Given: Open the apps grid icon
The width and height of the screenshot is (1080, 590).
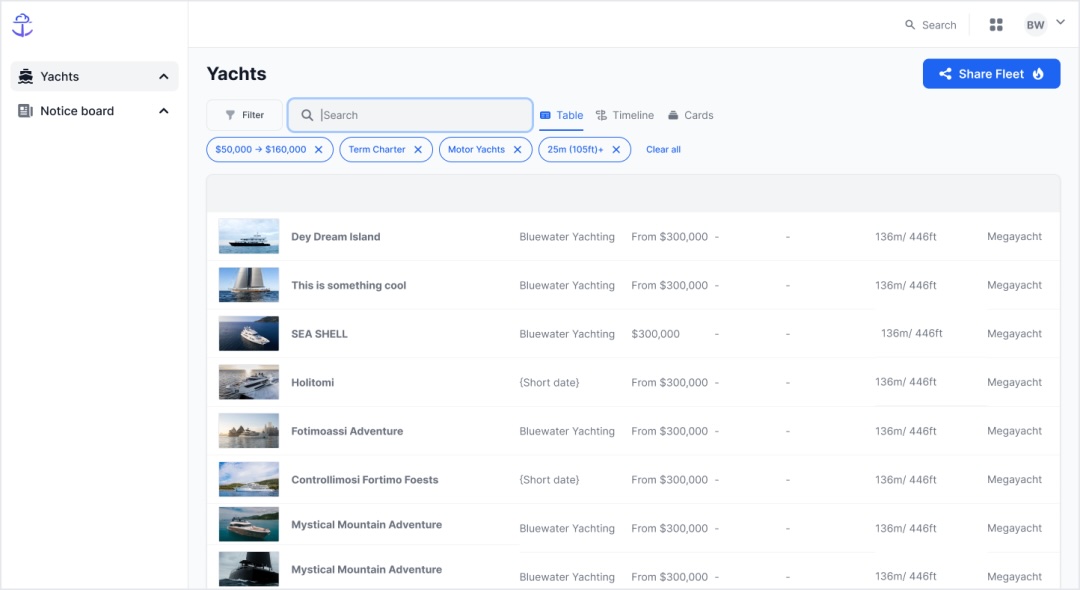Looking at the screenshot, I should (995, 25).
